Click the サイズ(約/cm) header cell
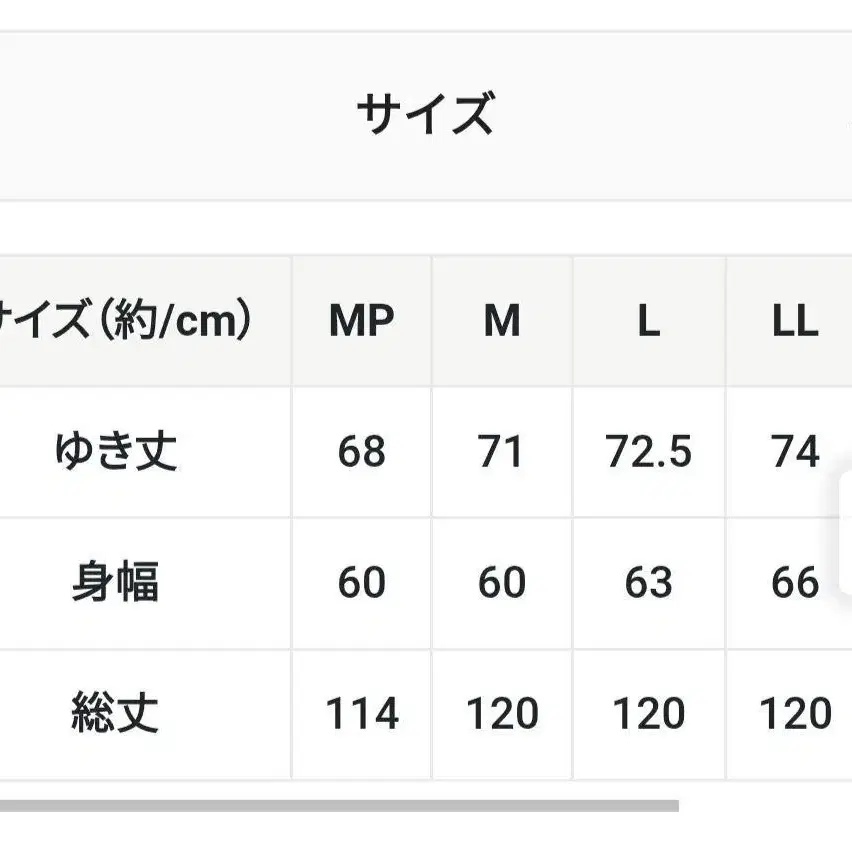The width and height of the screenshot is (852, 852). [125, 321]
